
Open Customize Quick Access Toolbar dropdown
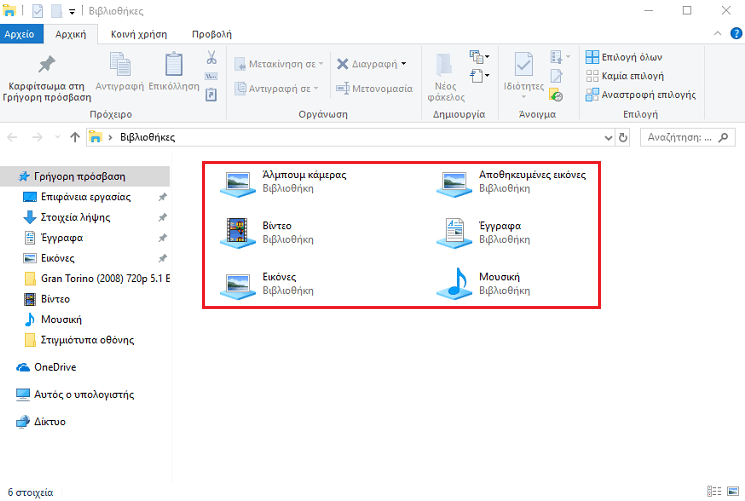[x=72, y=11]
